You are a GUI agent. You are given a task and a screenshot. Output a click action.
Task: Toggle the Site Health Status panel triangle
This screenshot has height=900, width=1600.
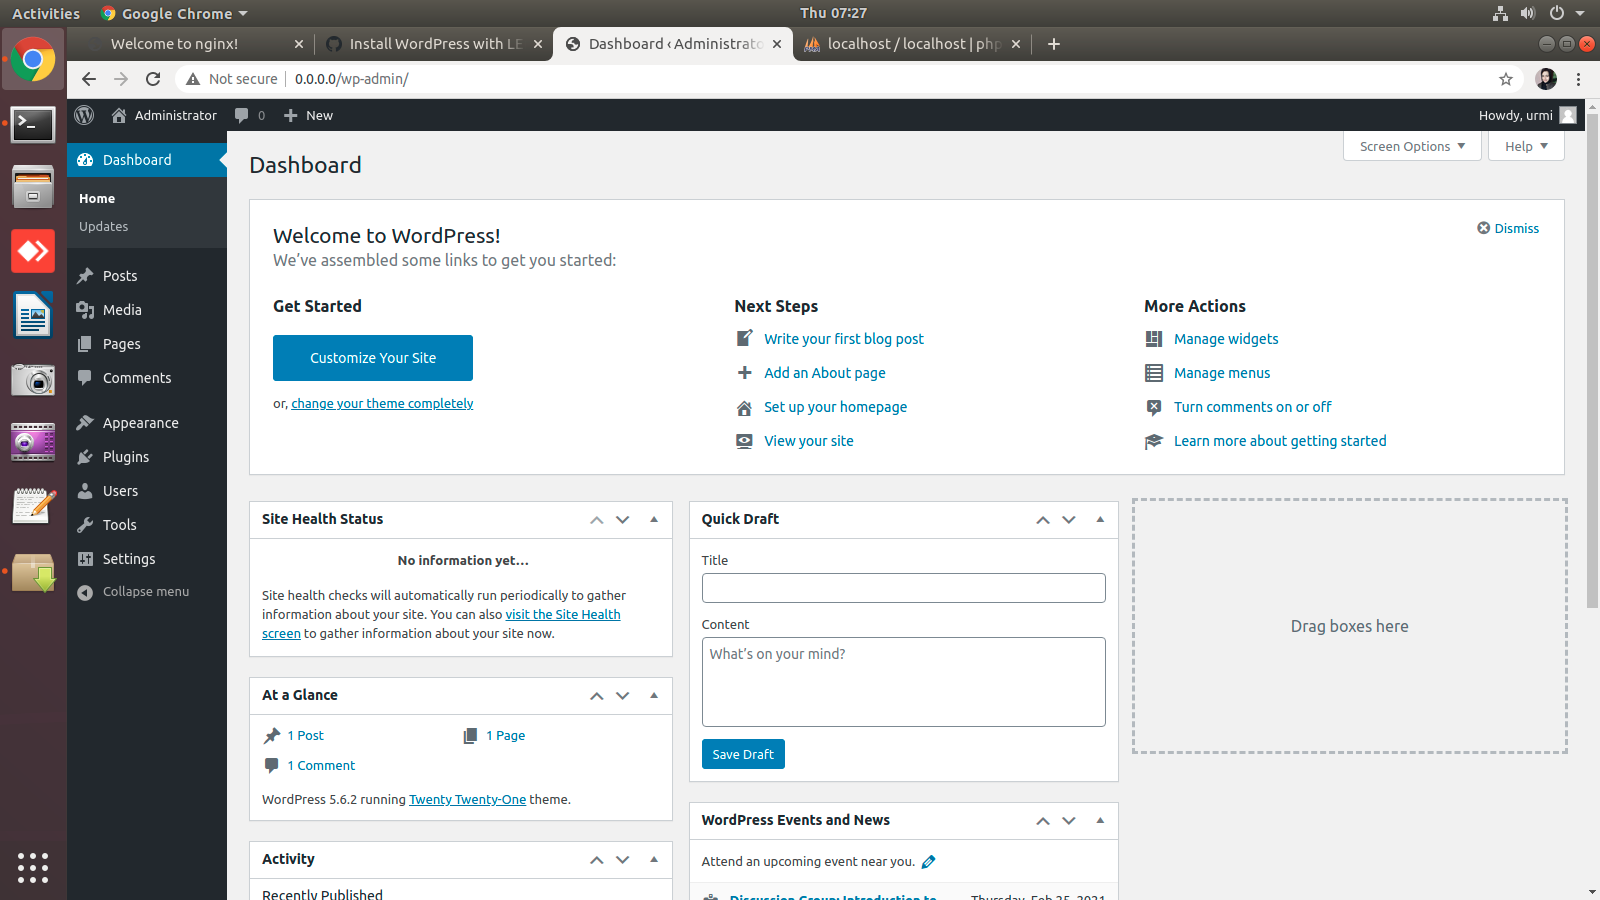click(x=654, y=519)
